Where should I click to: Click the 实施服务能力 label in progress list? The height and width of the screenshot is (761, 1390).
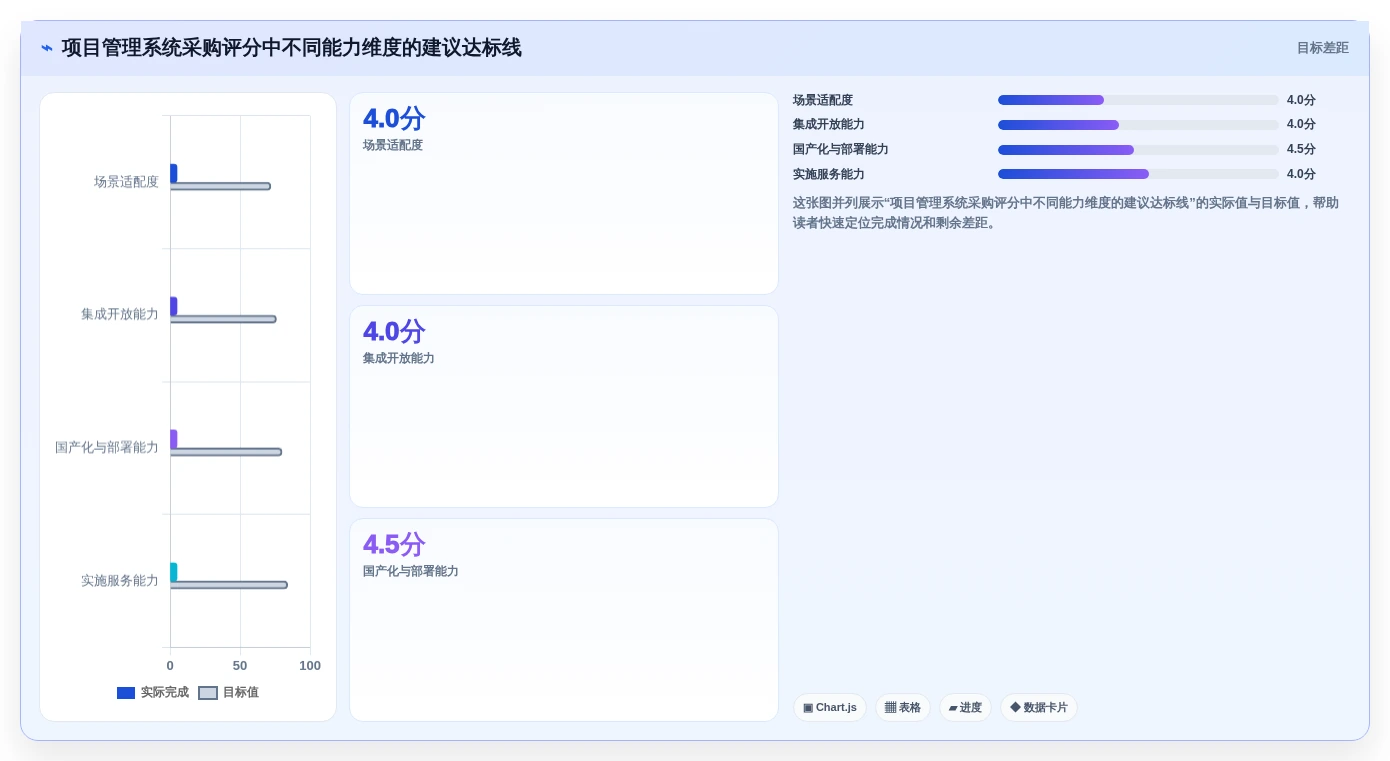(829, 174)
